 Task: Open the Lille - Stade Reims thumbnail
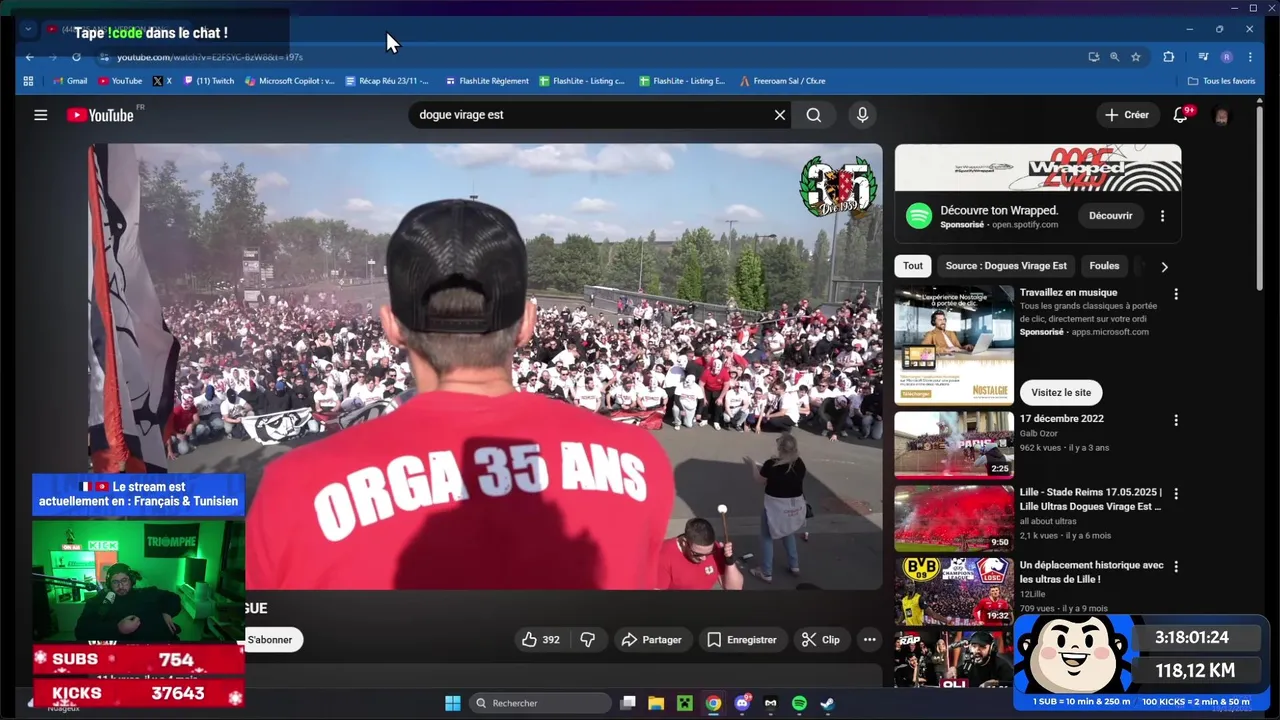click(954, 518)
